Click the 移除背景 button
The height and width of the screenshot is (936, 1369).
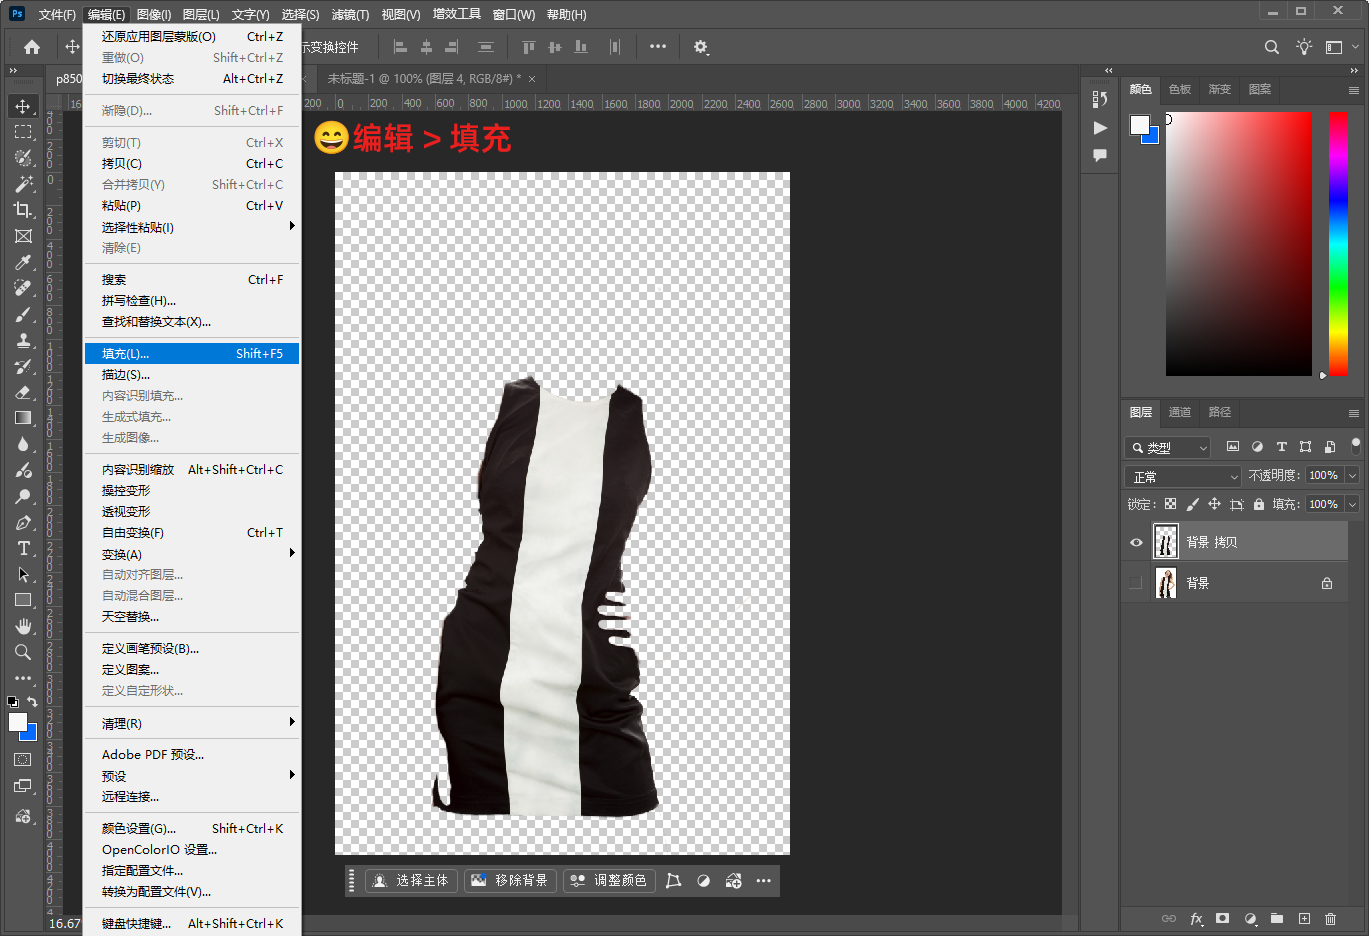pyautogui.click(x=510, y=880)
